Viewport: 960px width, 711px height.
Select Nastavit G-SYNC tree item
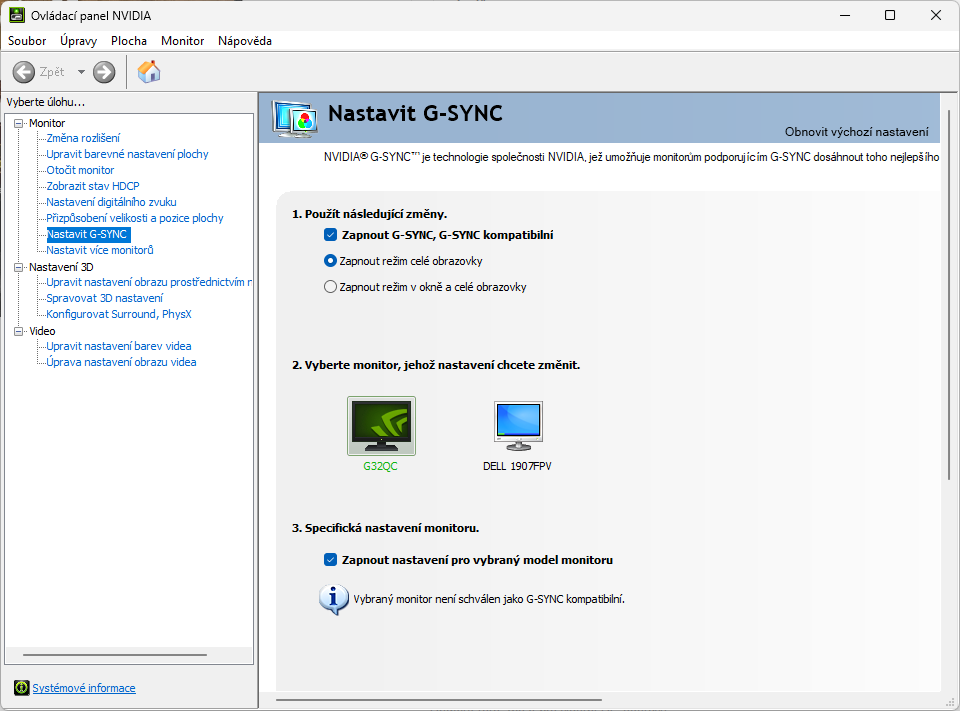(88, 234)
